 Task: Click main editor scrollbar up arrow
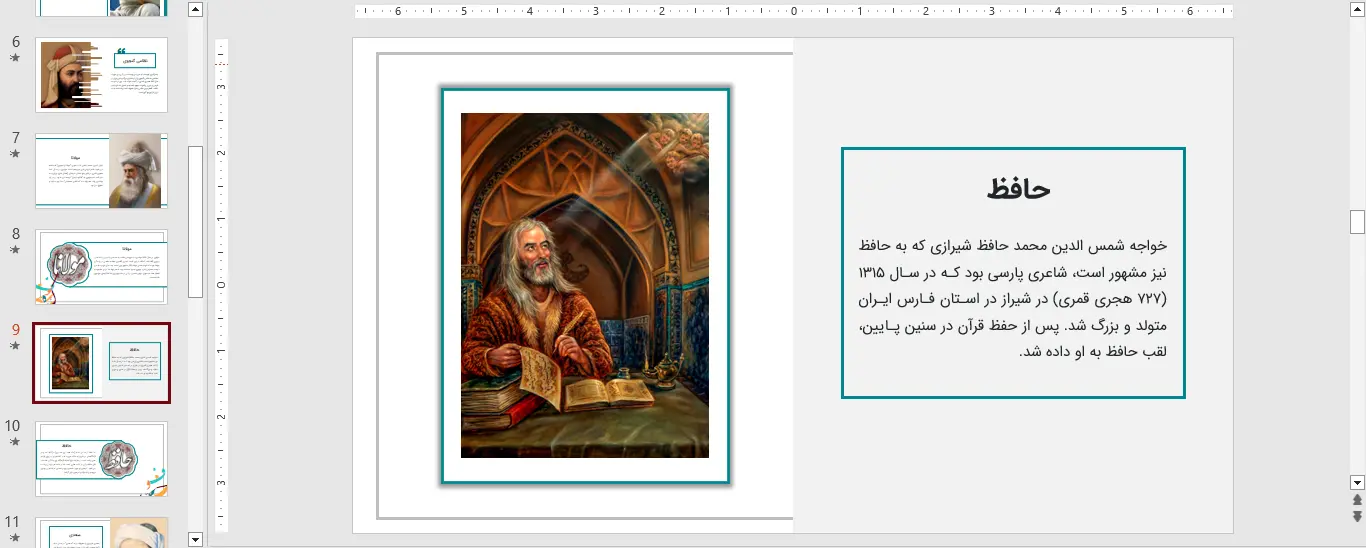click(1357, 9)
